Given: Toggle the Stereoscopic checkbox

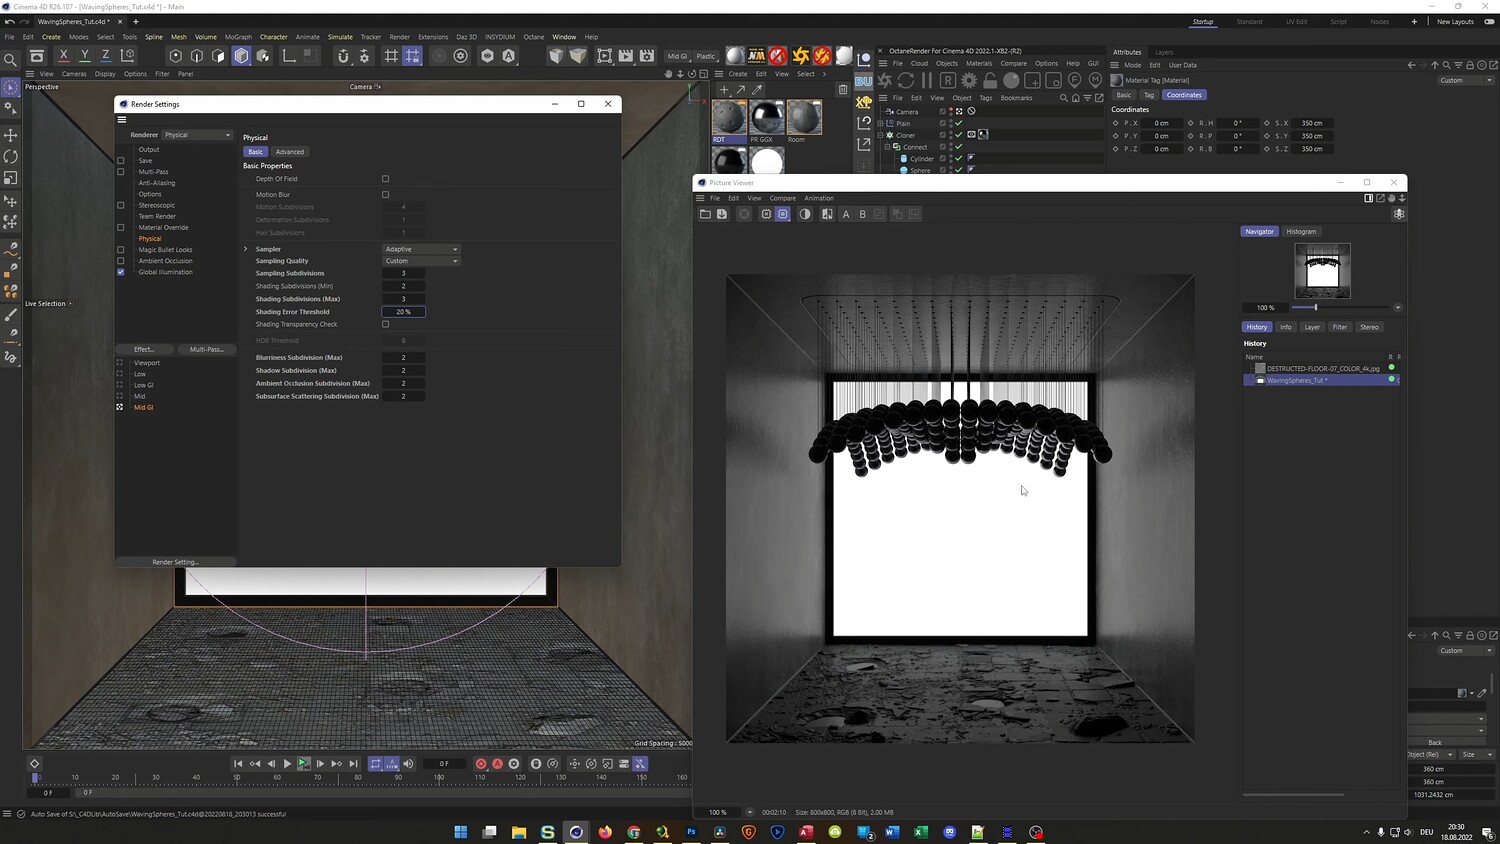Looking at the screenshot, I should click(121, 205).
